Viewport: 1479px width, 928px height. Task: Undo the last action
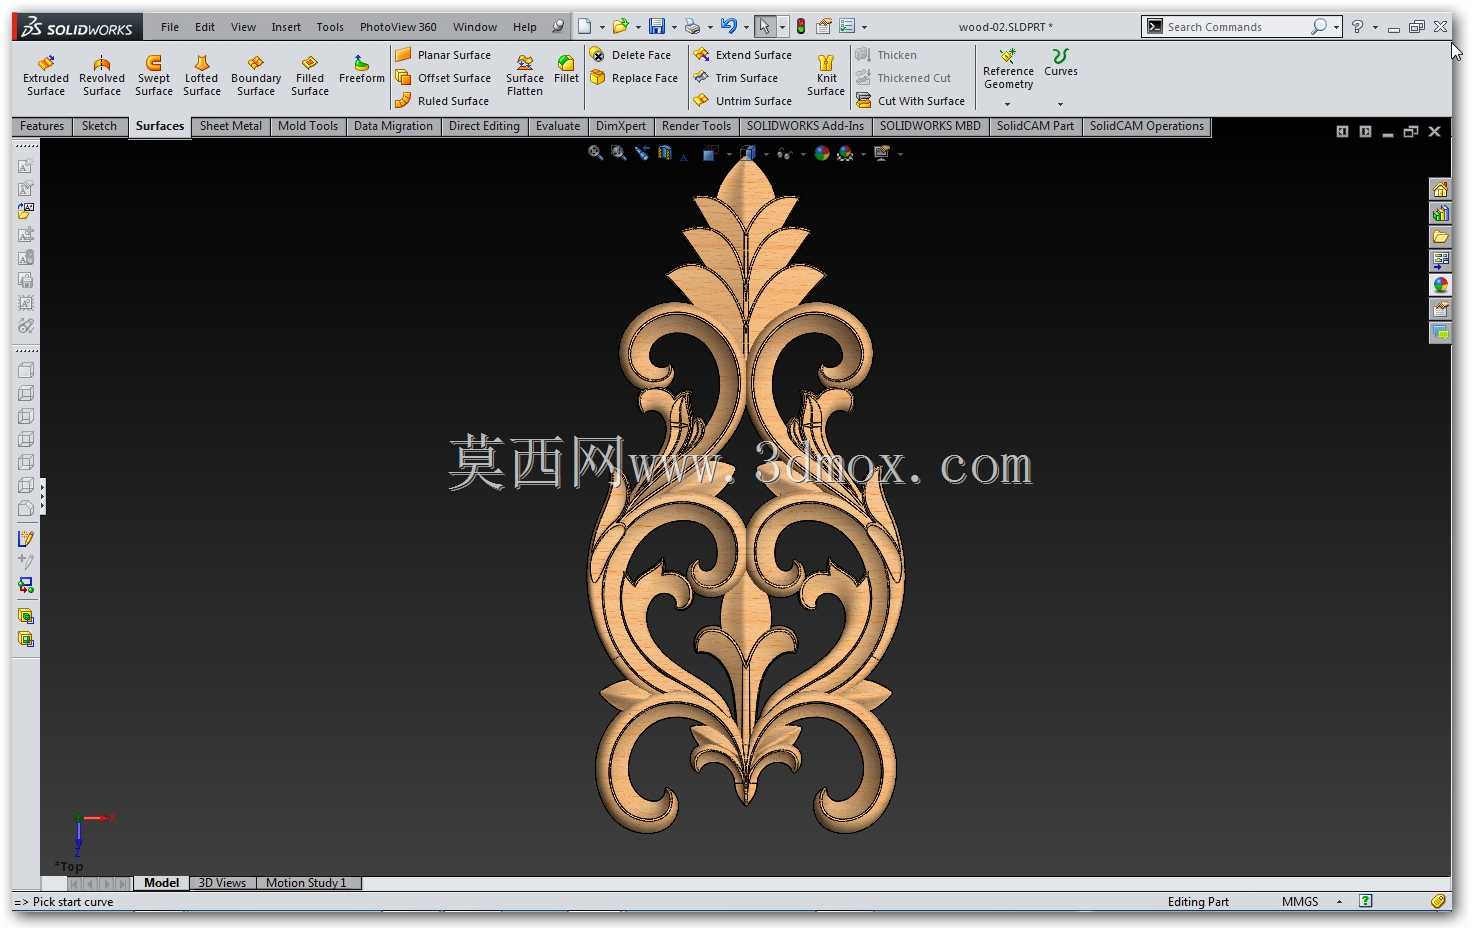point(729,27)
